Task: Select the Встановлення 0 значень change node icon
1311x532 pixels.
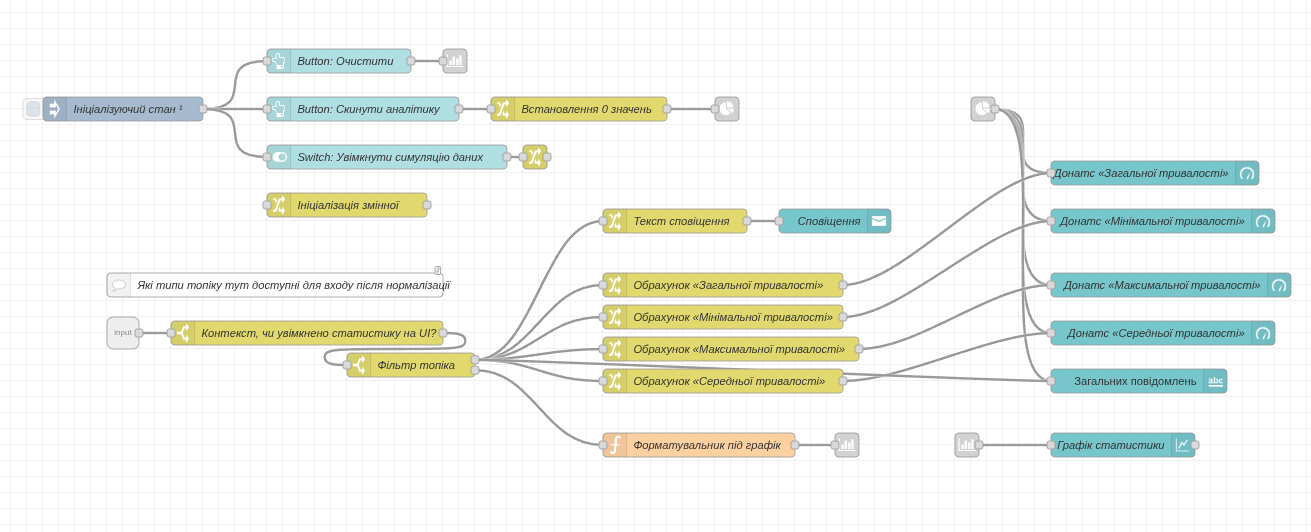Action: tap(503, 109)
